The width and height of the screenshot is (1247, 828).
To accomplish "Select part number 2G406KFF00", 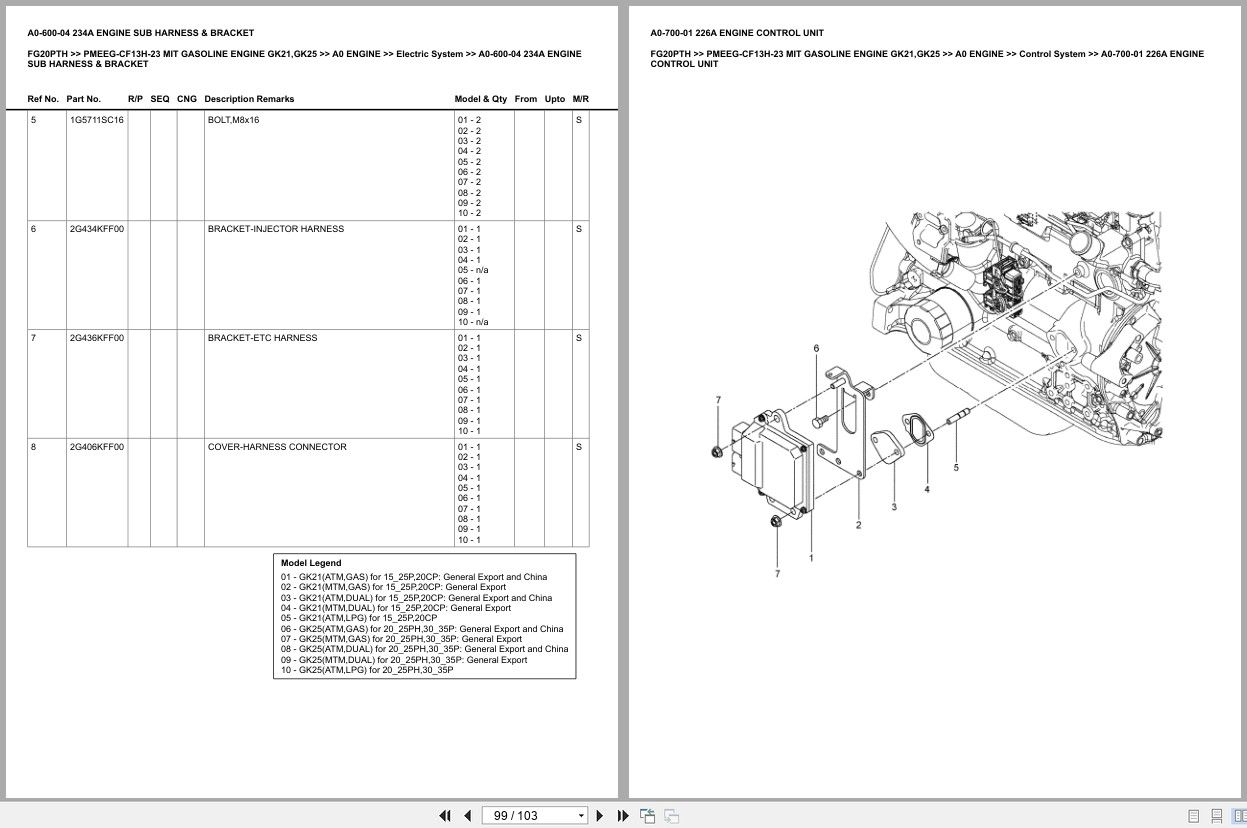I will 97,447.
